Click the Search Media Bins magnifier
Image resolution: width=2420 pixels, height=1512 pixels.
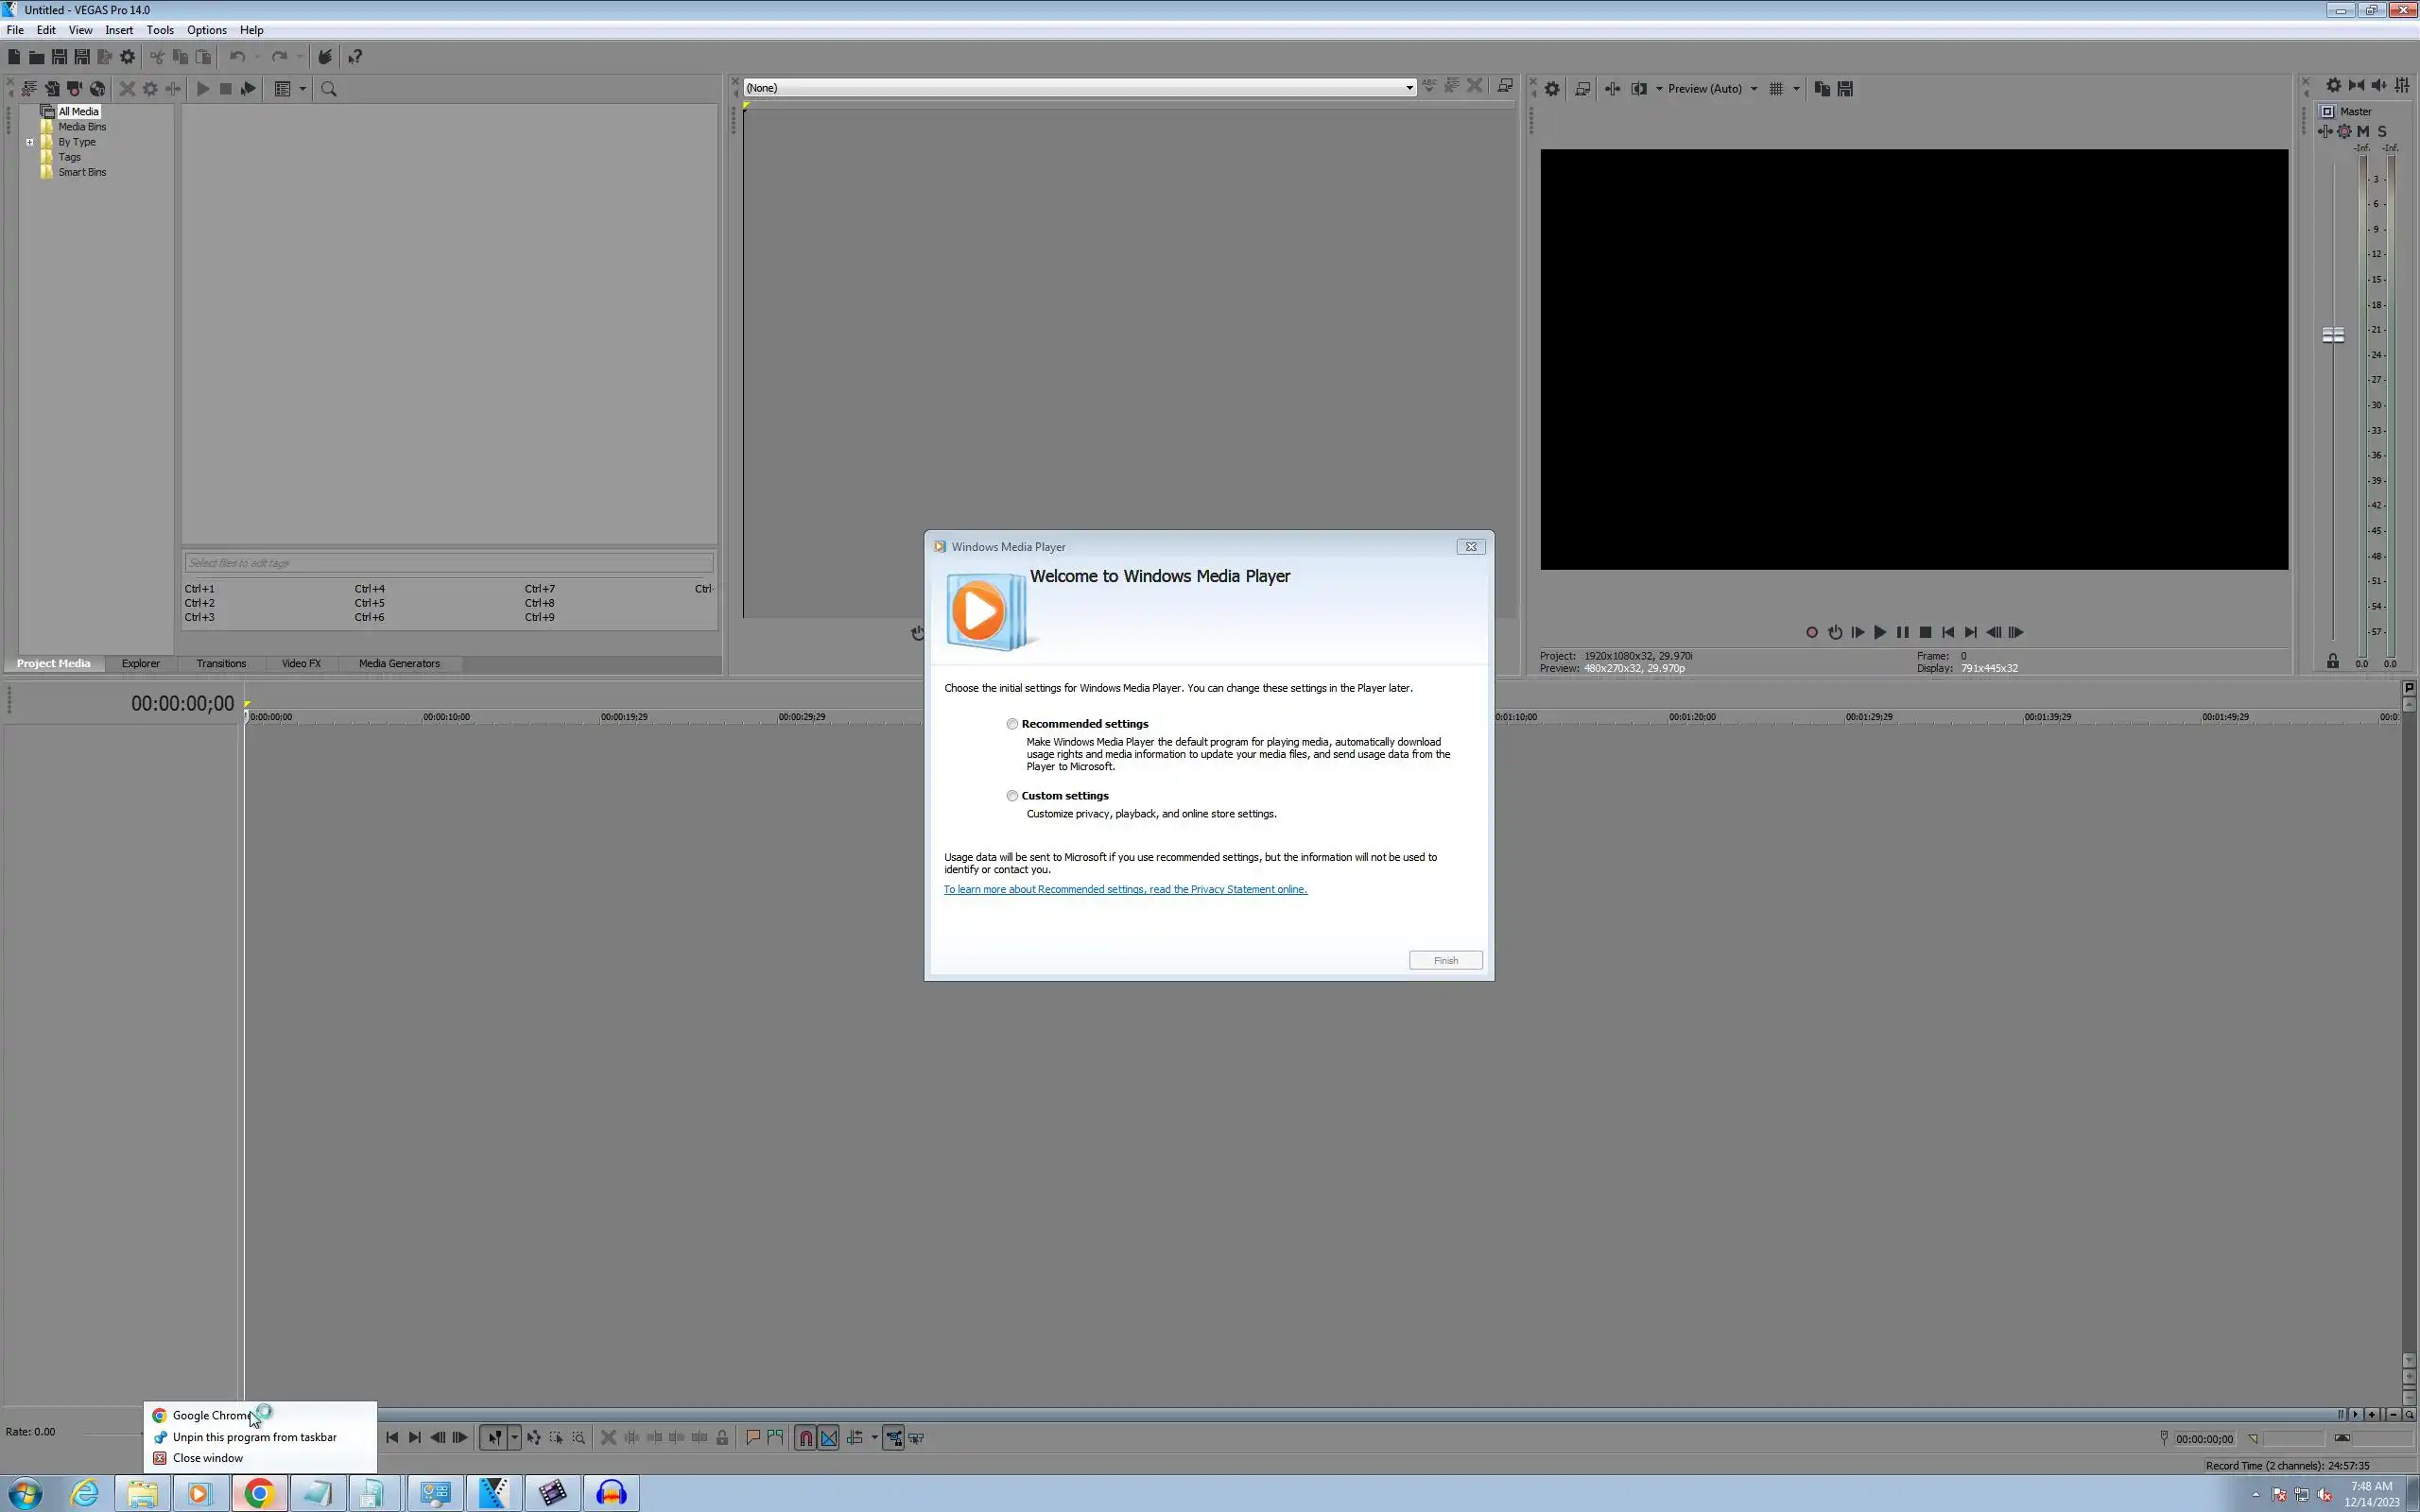coord(329,89)
